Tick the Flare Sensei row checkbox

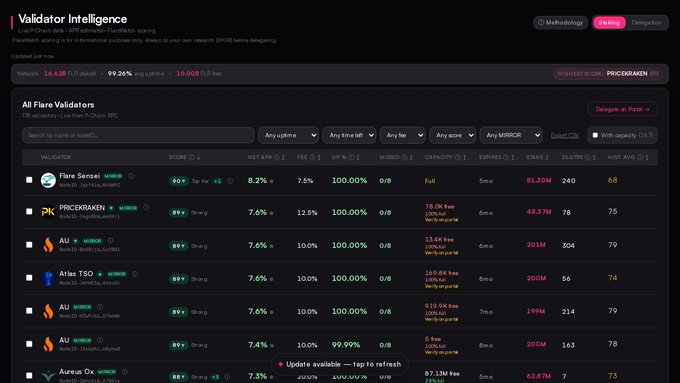point(29,180)
